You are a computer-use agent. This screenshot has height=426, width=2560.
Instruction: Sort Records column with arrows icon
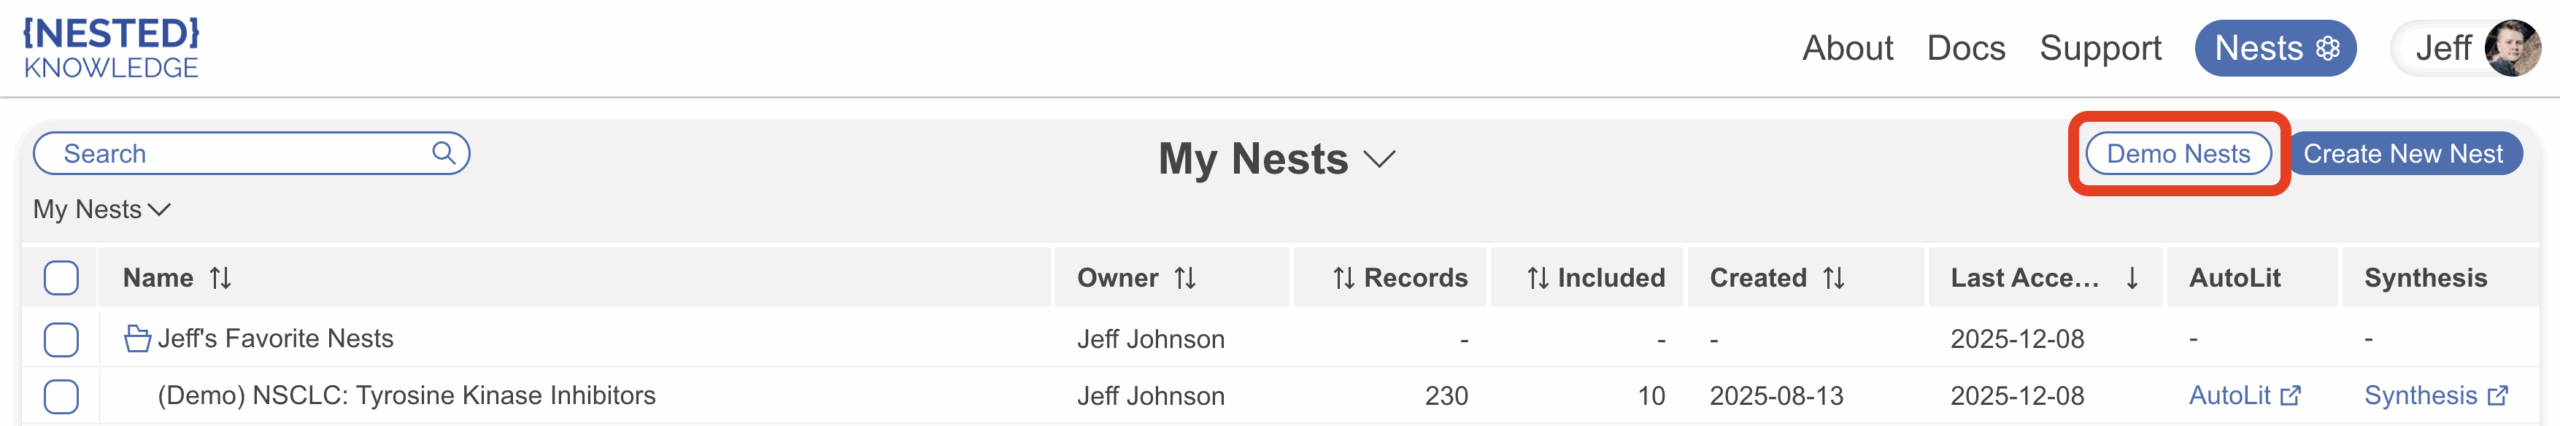(x=1343, y=278)
